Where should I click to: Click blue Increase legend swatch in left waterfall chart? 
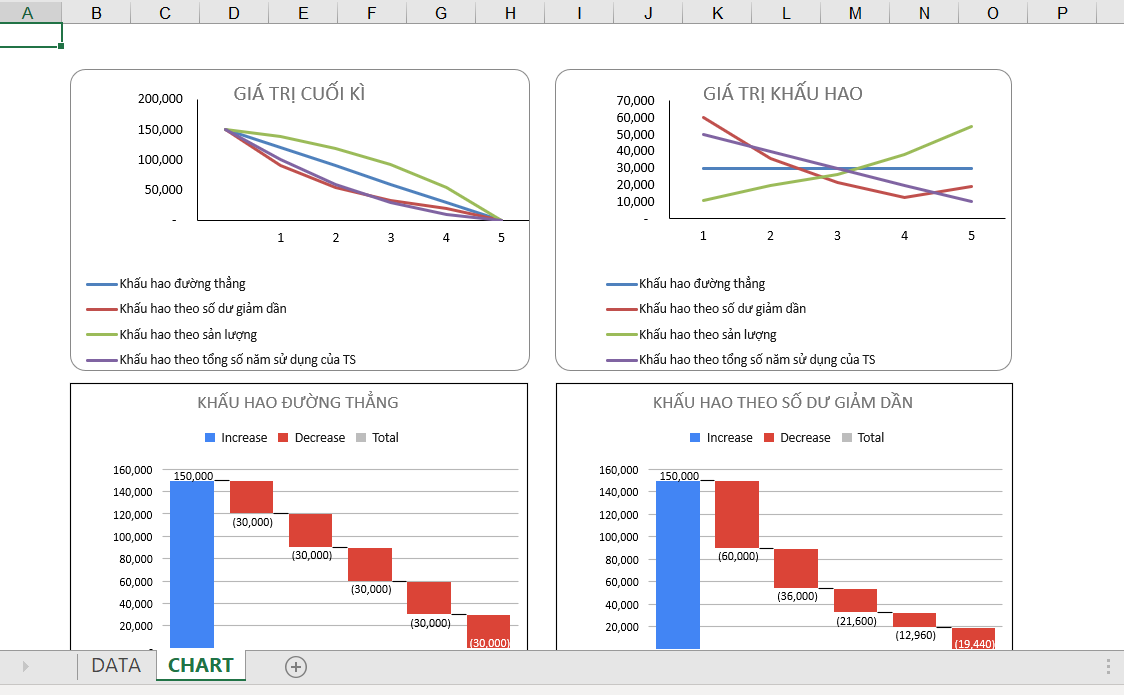[210, 438]
